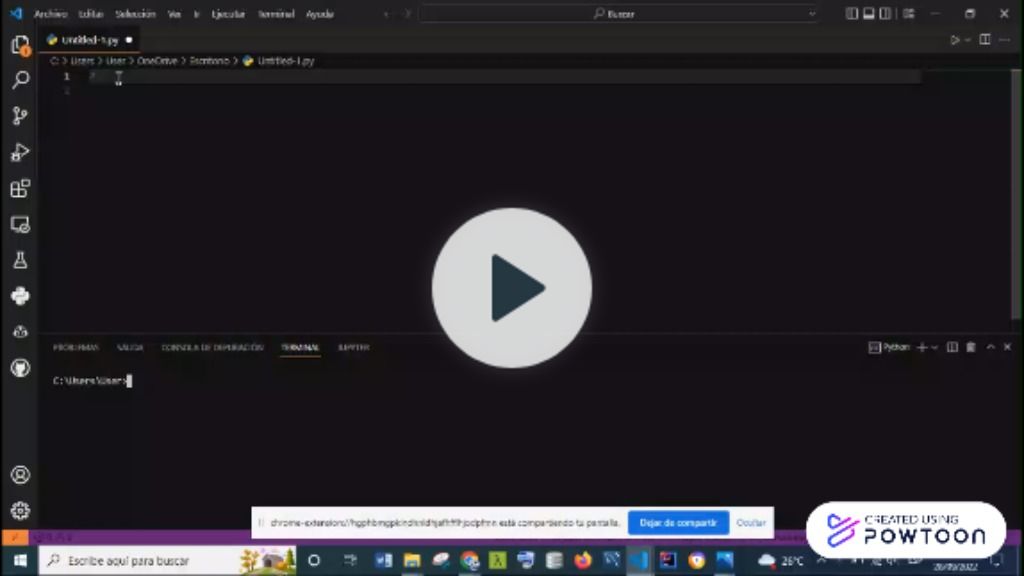
Task: Split the terminal panel
Action: click(952, 347)
